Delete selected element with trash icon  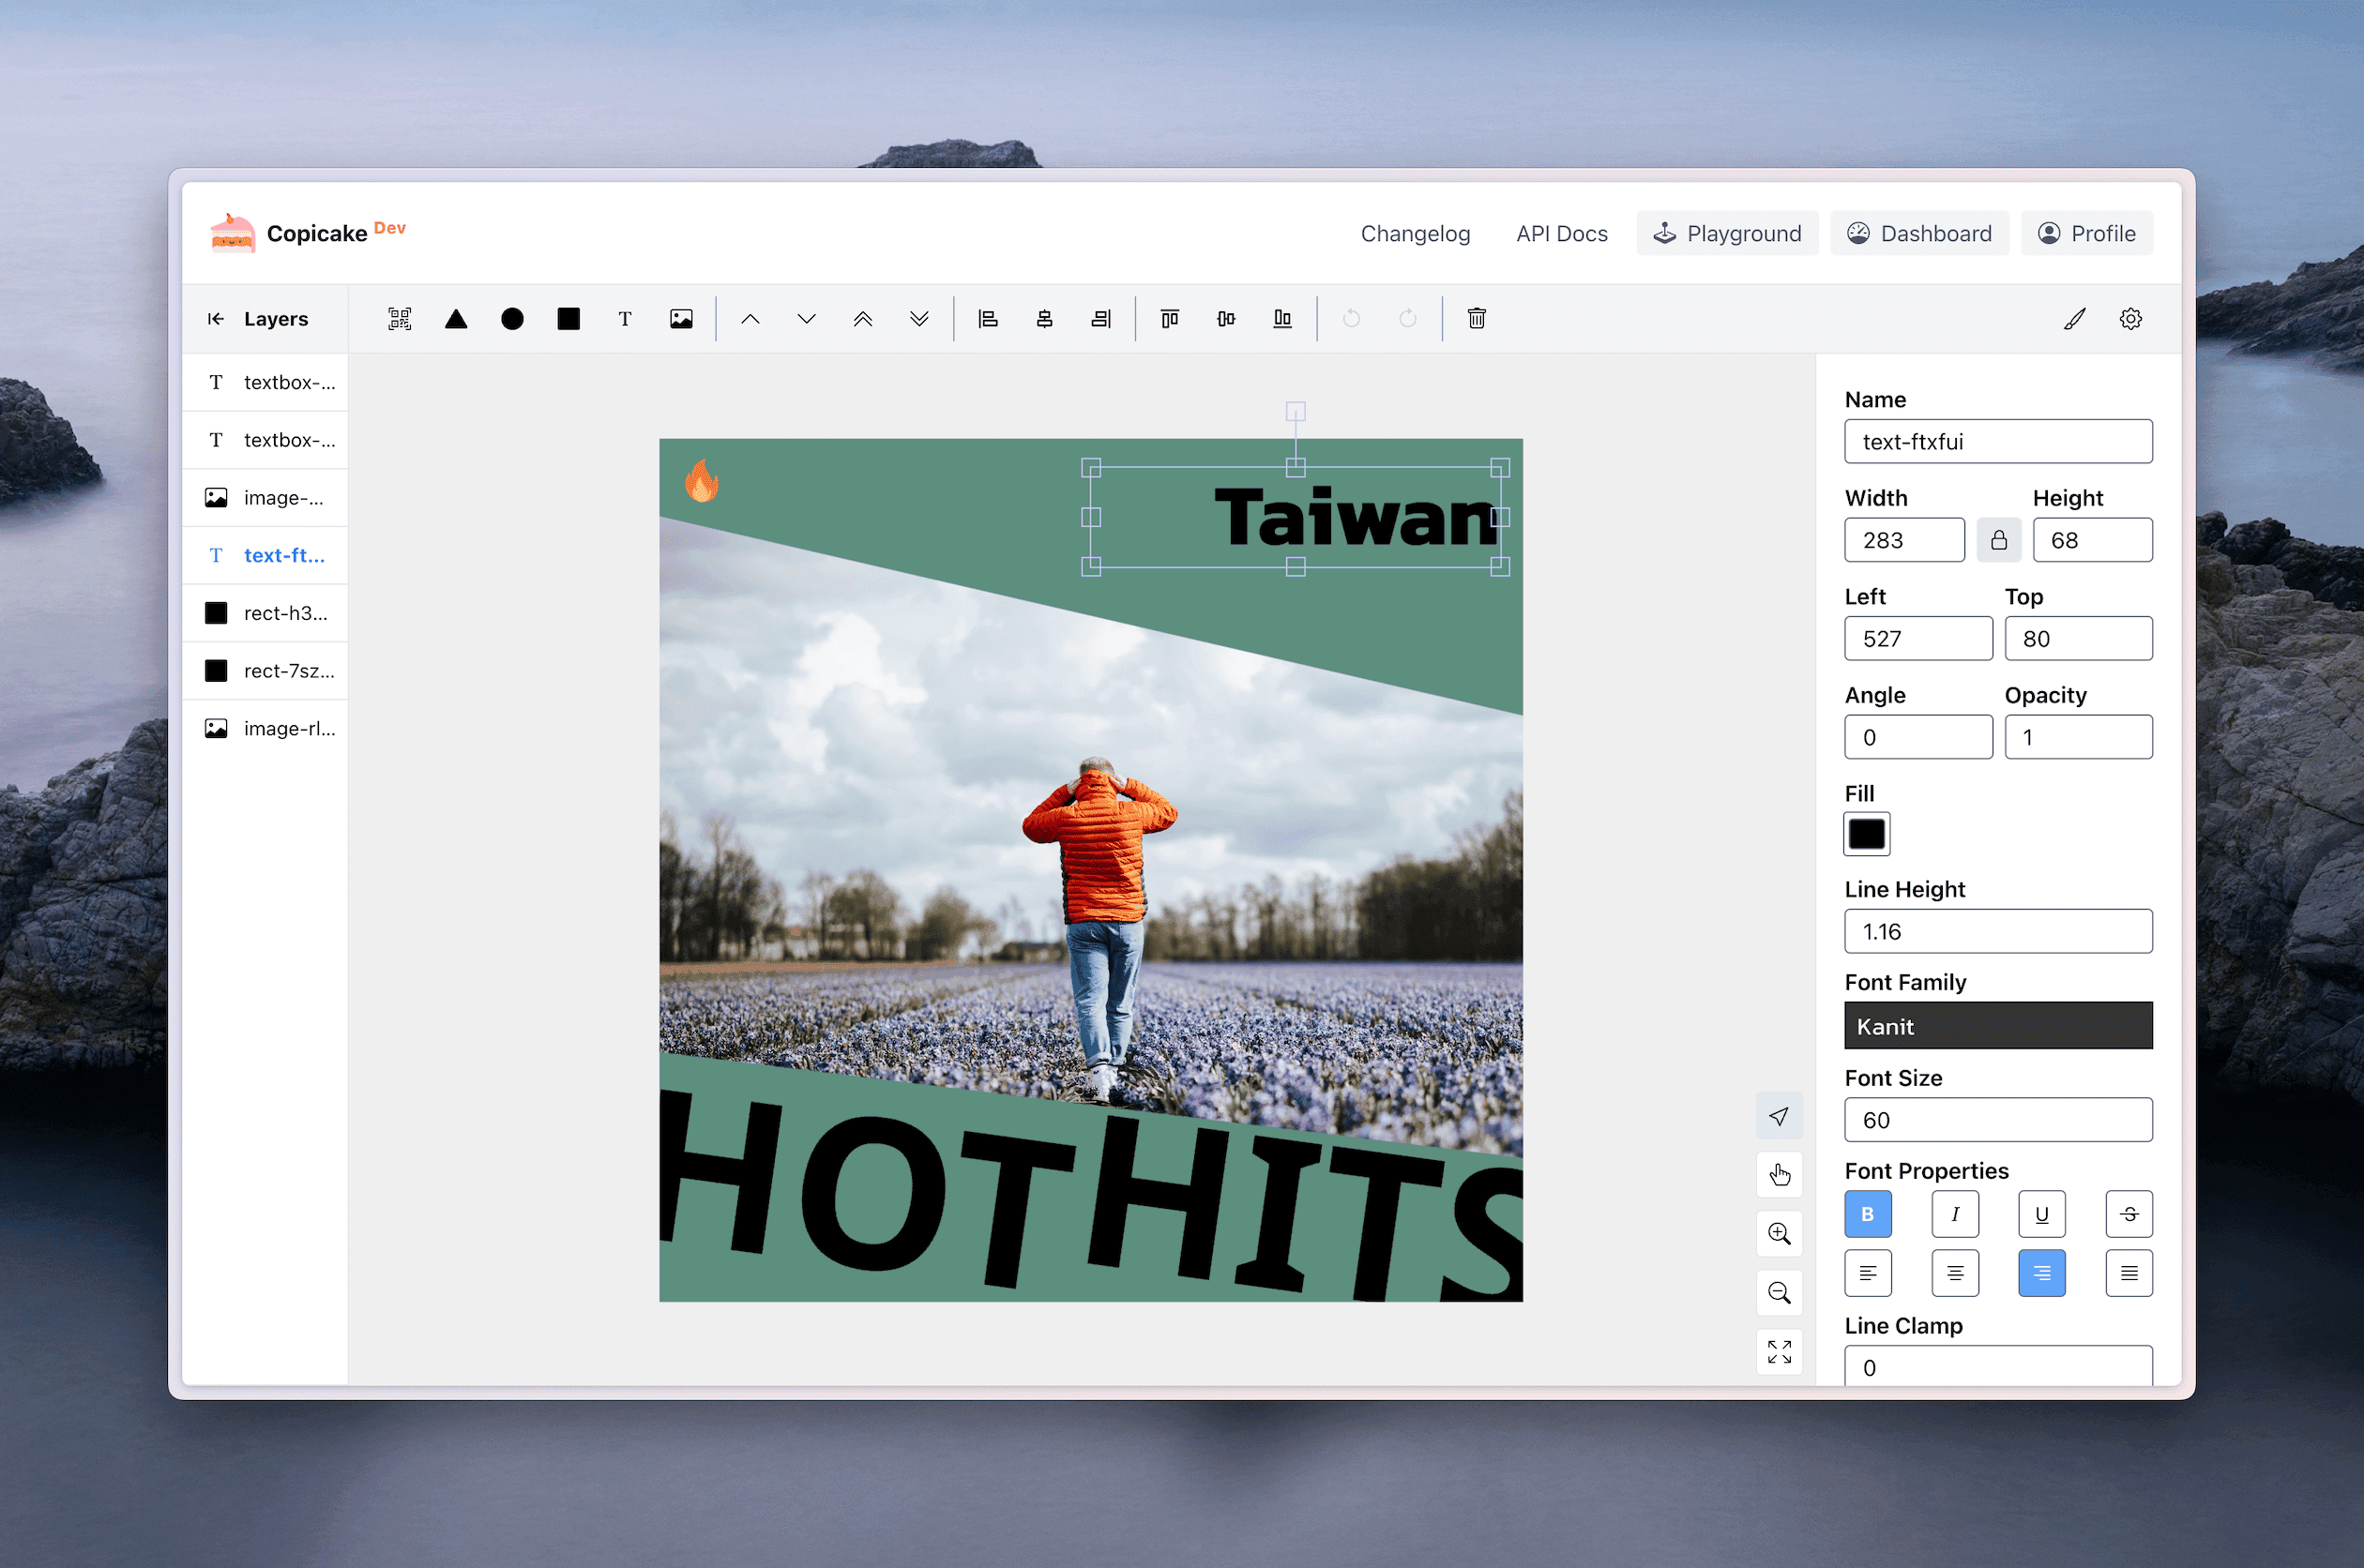tap(1476, 319)
